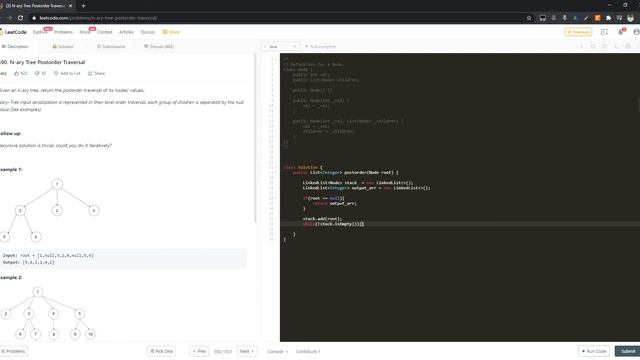The height and width of the screenshot is (360, 640).
Task: Reload the page with the refresh icon
Action: [x=20, y=18]
